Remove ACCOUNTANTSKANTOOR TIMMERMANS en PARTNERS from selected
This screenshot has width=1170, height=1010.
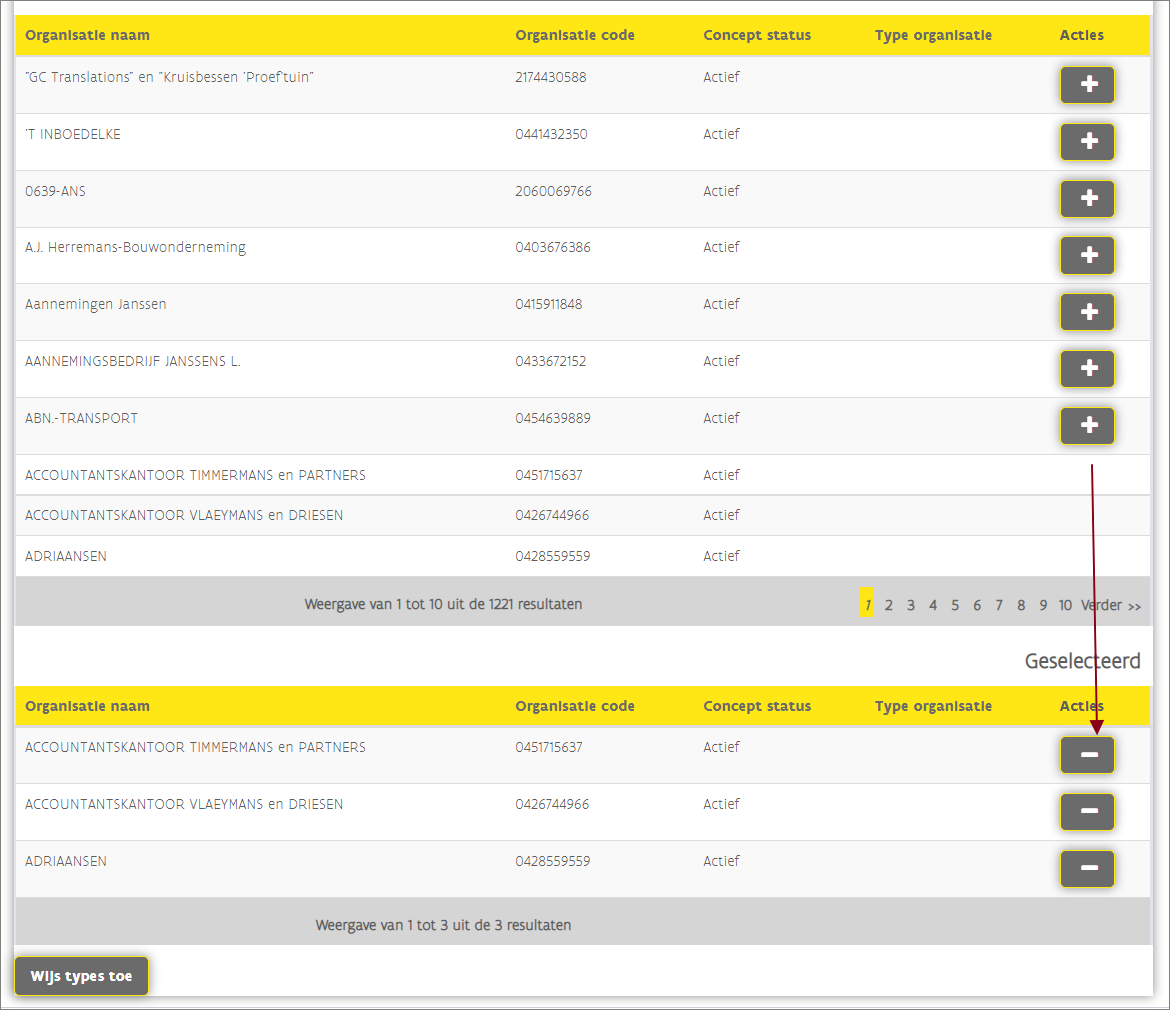click(x=1087, y=755)
